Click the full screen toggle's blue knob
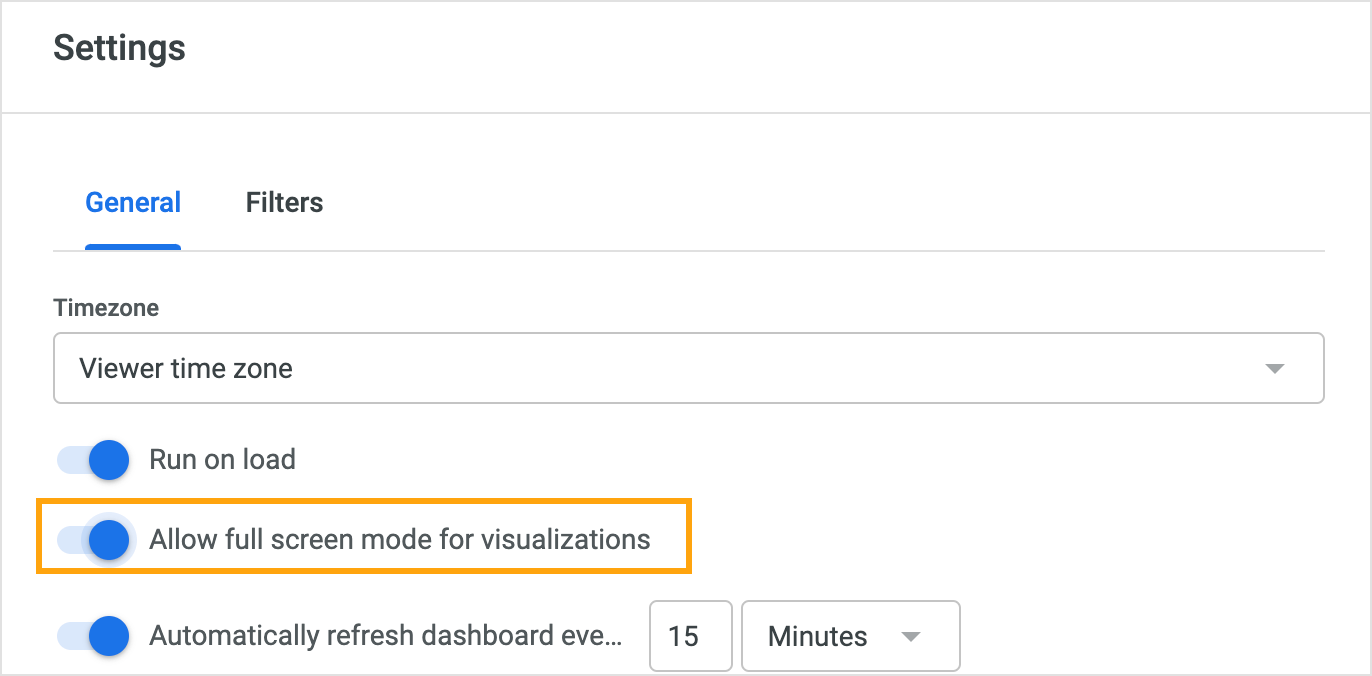Image resolution: width=1372 pixels, height=676 pixels. (109, 540)
